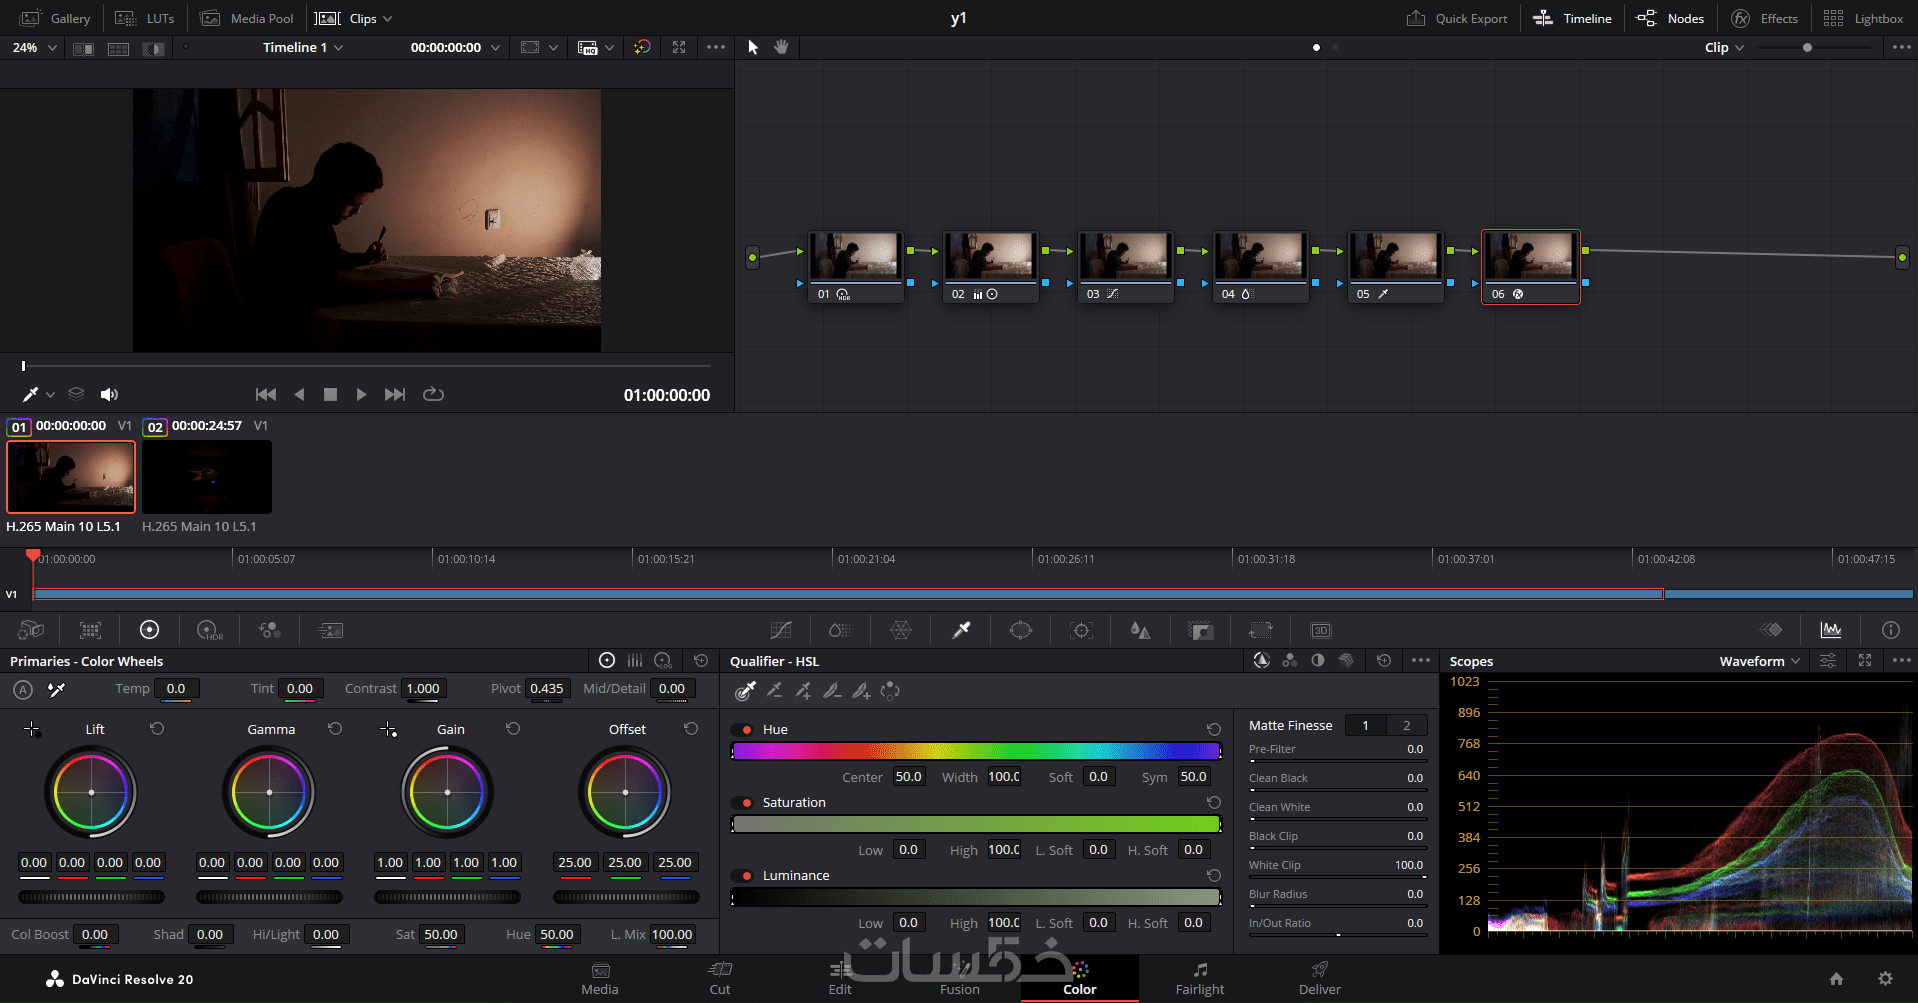
Task: Click the Quick Export button
Action: (1457, 18)
